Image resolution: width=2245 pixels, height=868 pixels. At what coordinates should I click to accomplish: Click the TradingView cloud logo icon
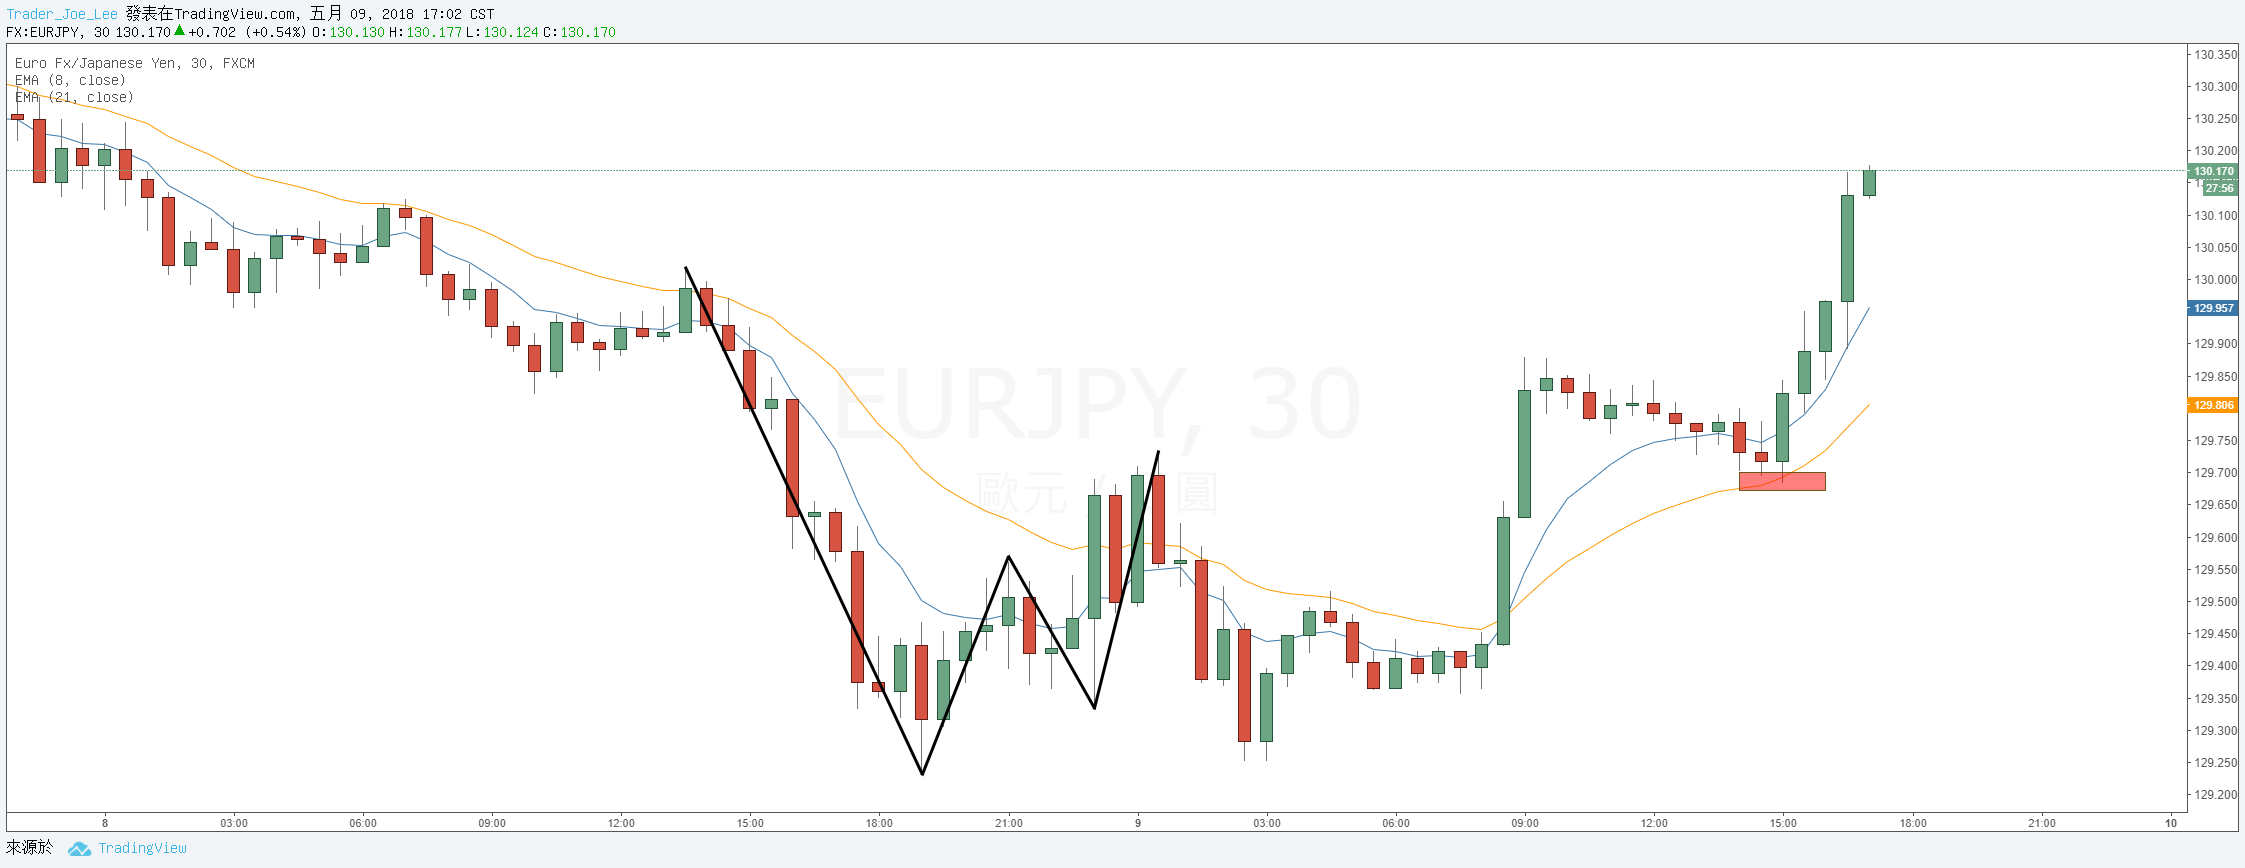pyautogui.click(x=79, y=849)
